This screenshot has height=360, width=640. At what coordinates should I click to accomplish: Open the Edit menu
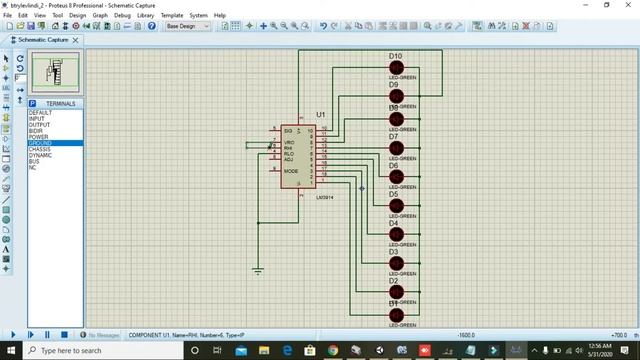23,16
